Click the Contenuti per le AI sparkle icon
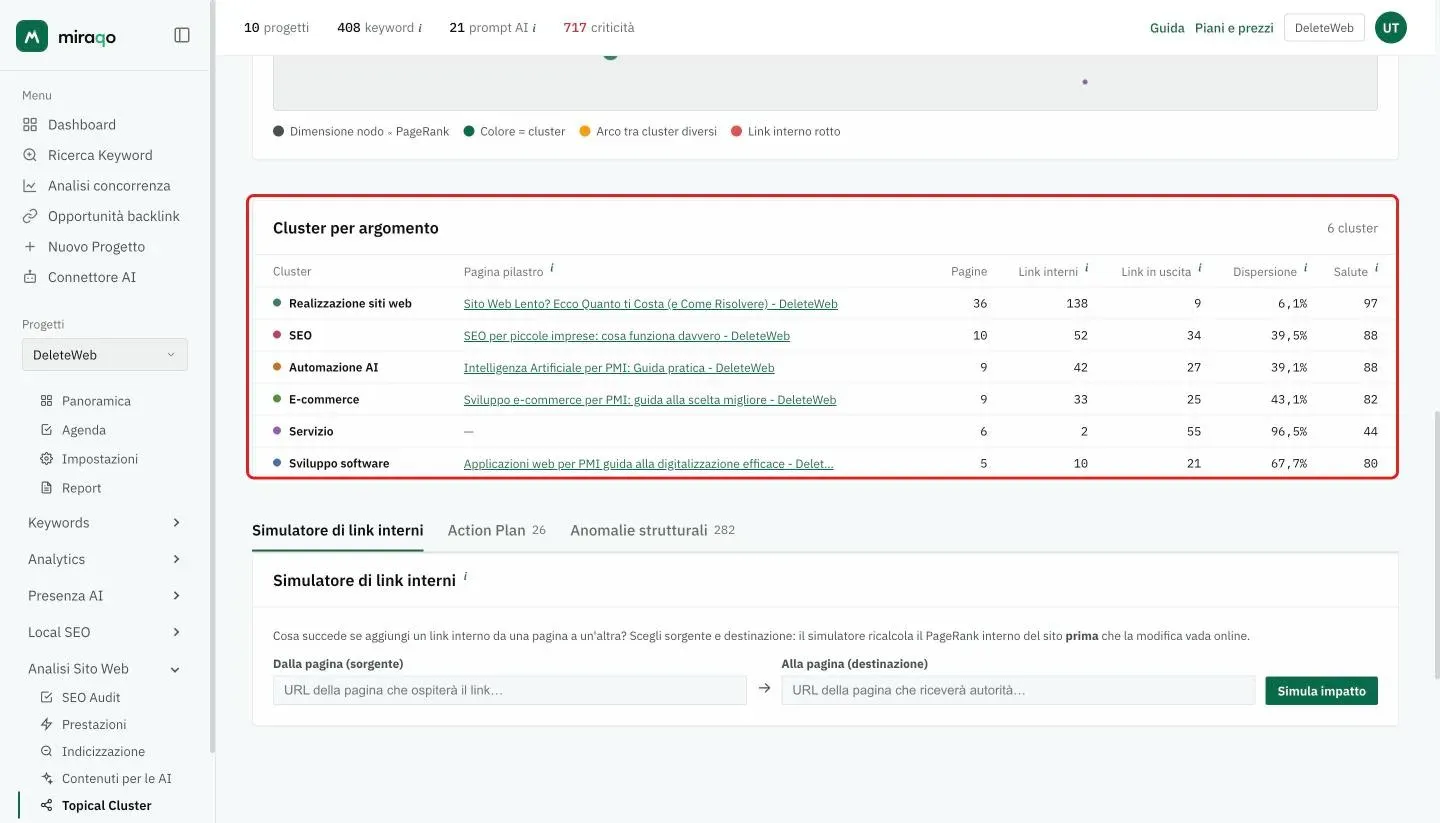1440x823 pixels. 46,778
